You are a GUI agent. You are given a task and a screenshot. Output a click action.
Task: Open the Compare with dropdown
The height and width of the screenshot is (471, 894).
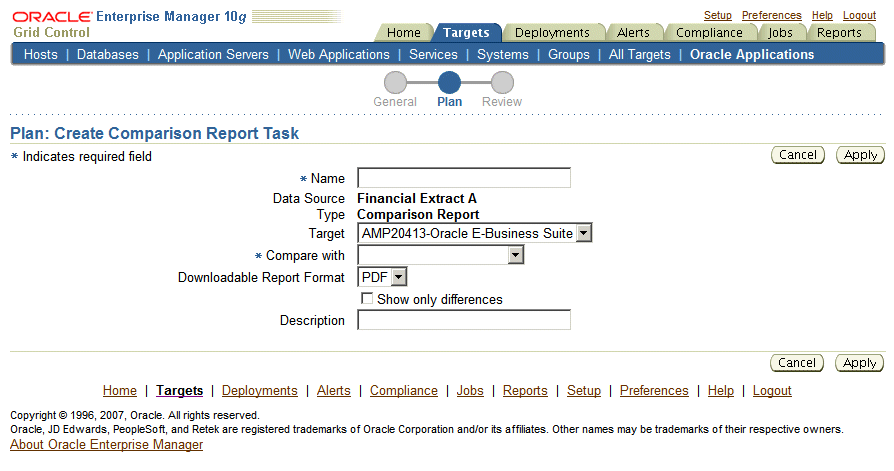441,255
